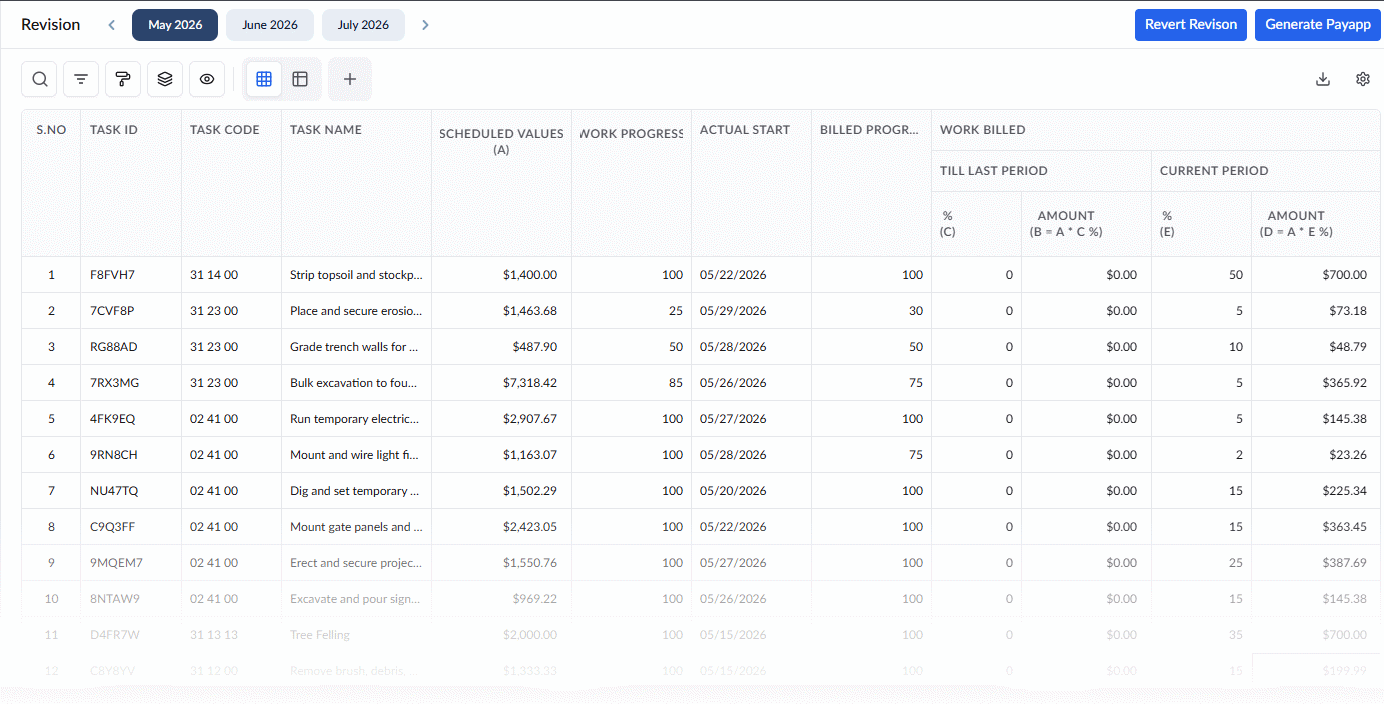Open the search tool icon
Image resolution: width=1384 pixels, height=704 pixels.
pyautogui.click(x=39, y=79)
